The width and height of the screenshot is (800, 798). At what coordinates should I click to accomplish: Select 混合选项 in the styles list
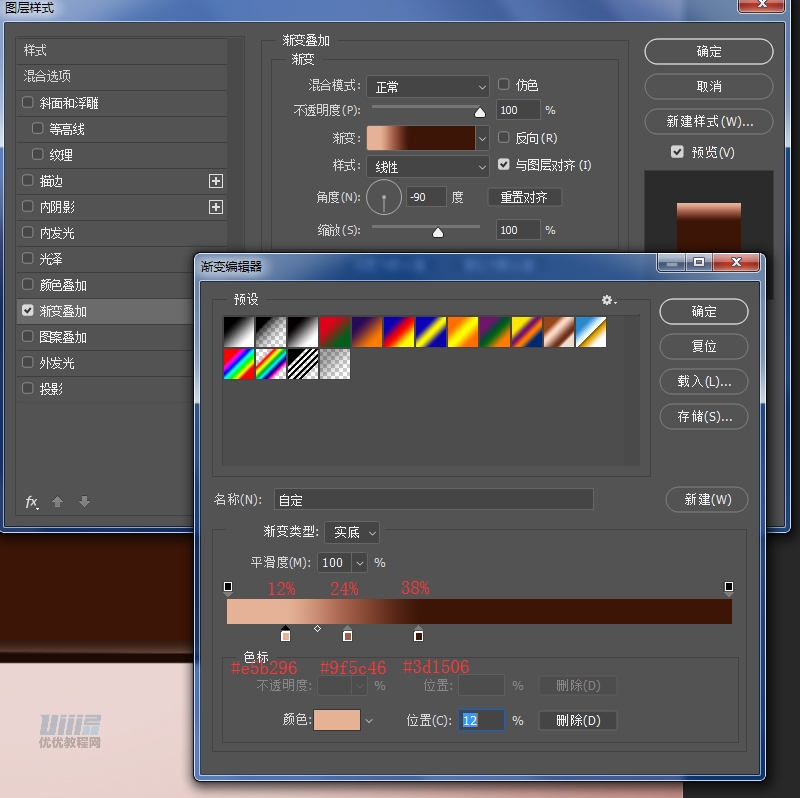coord(48,76)
